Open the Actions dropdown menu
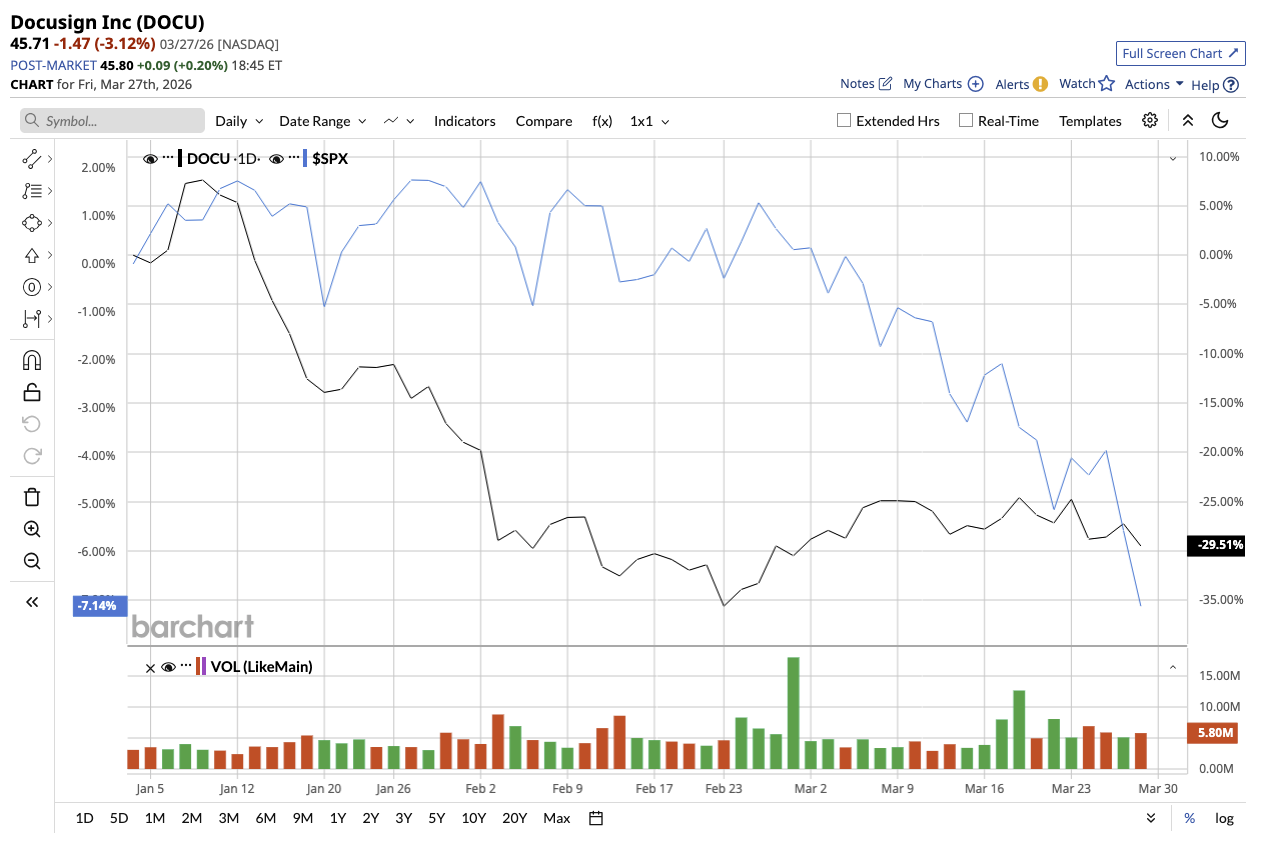The height and width of the screenshot is (856, 1276). pyautogui.click(x=1155, y=84)
